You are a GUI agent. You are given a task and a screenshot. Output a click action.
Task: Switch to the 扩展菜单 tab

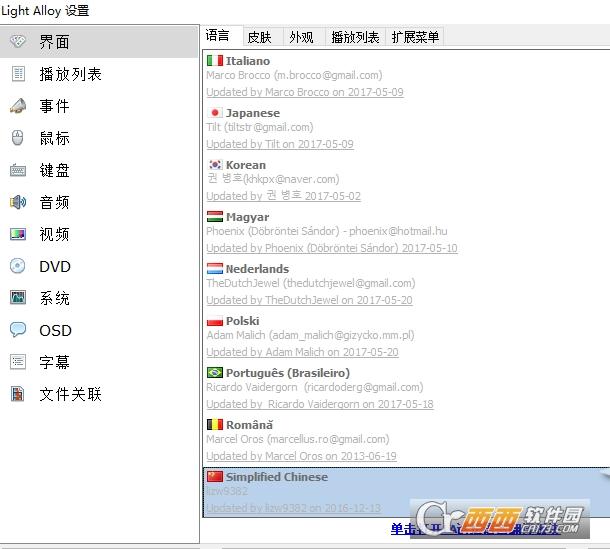[415, 37]
